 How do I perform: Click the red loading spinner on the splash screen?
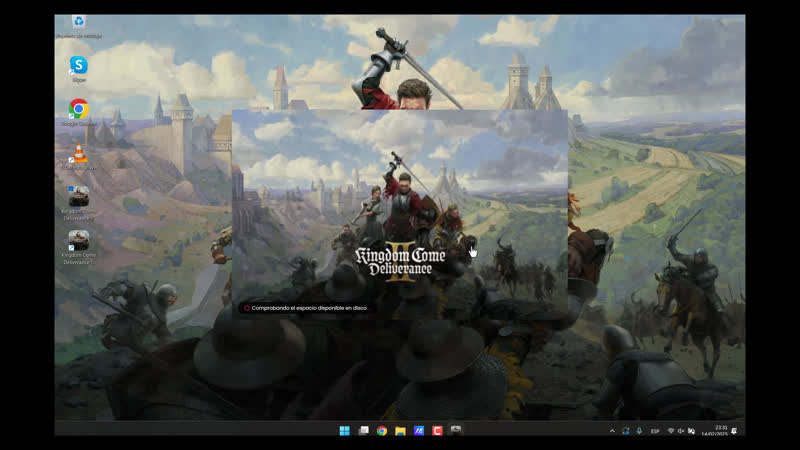click(246, 308)
